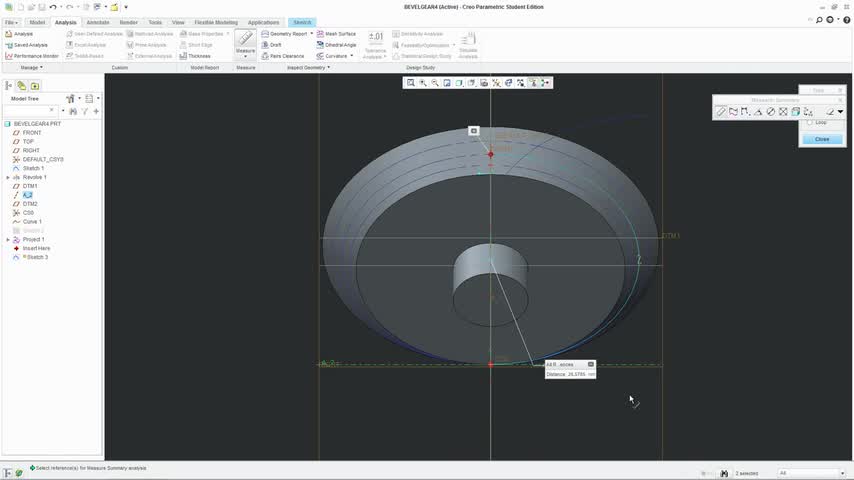Select the FRONT datum plane
This screenshot has height=480, width=854.
[x=32, y=132]
